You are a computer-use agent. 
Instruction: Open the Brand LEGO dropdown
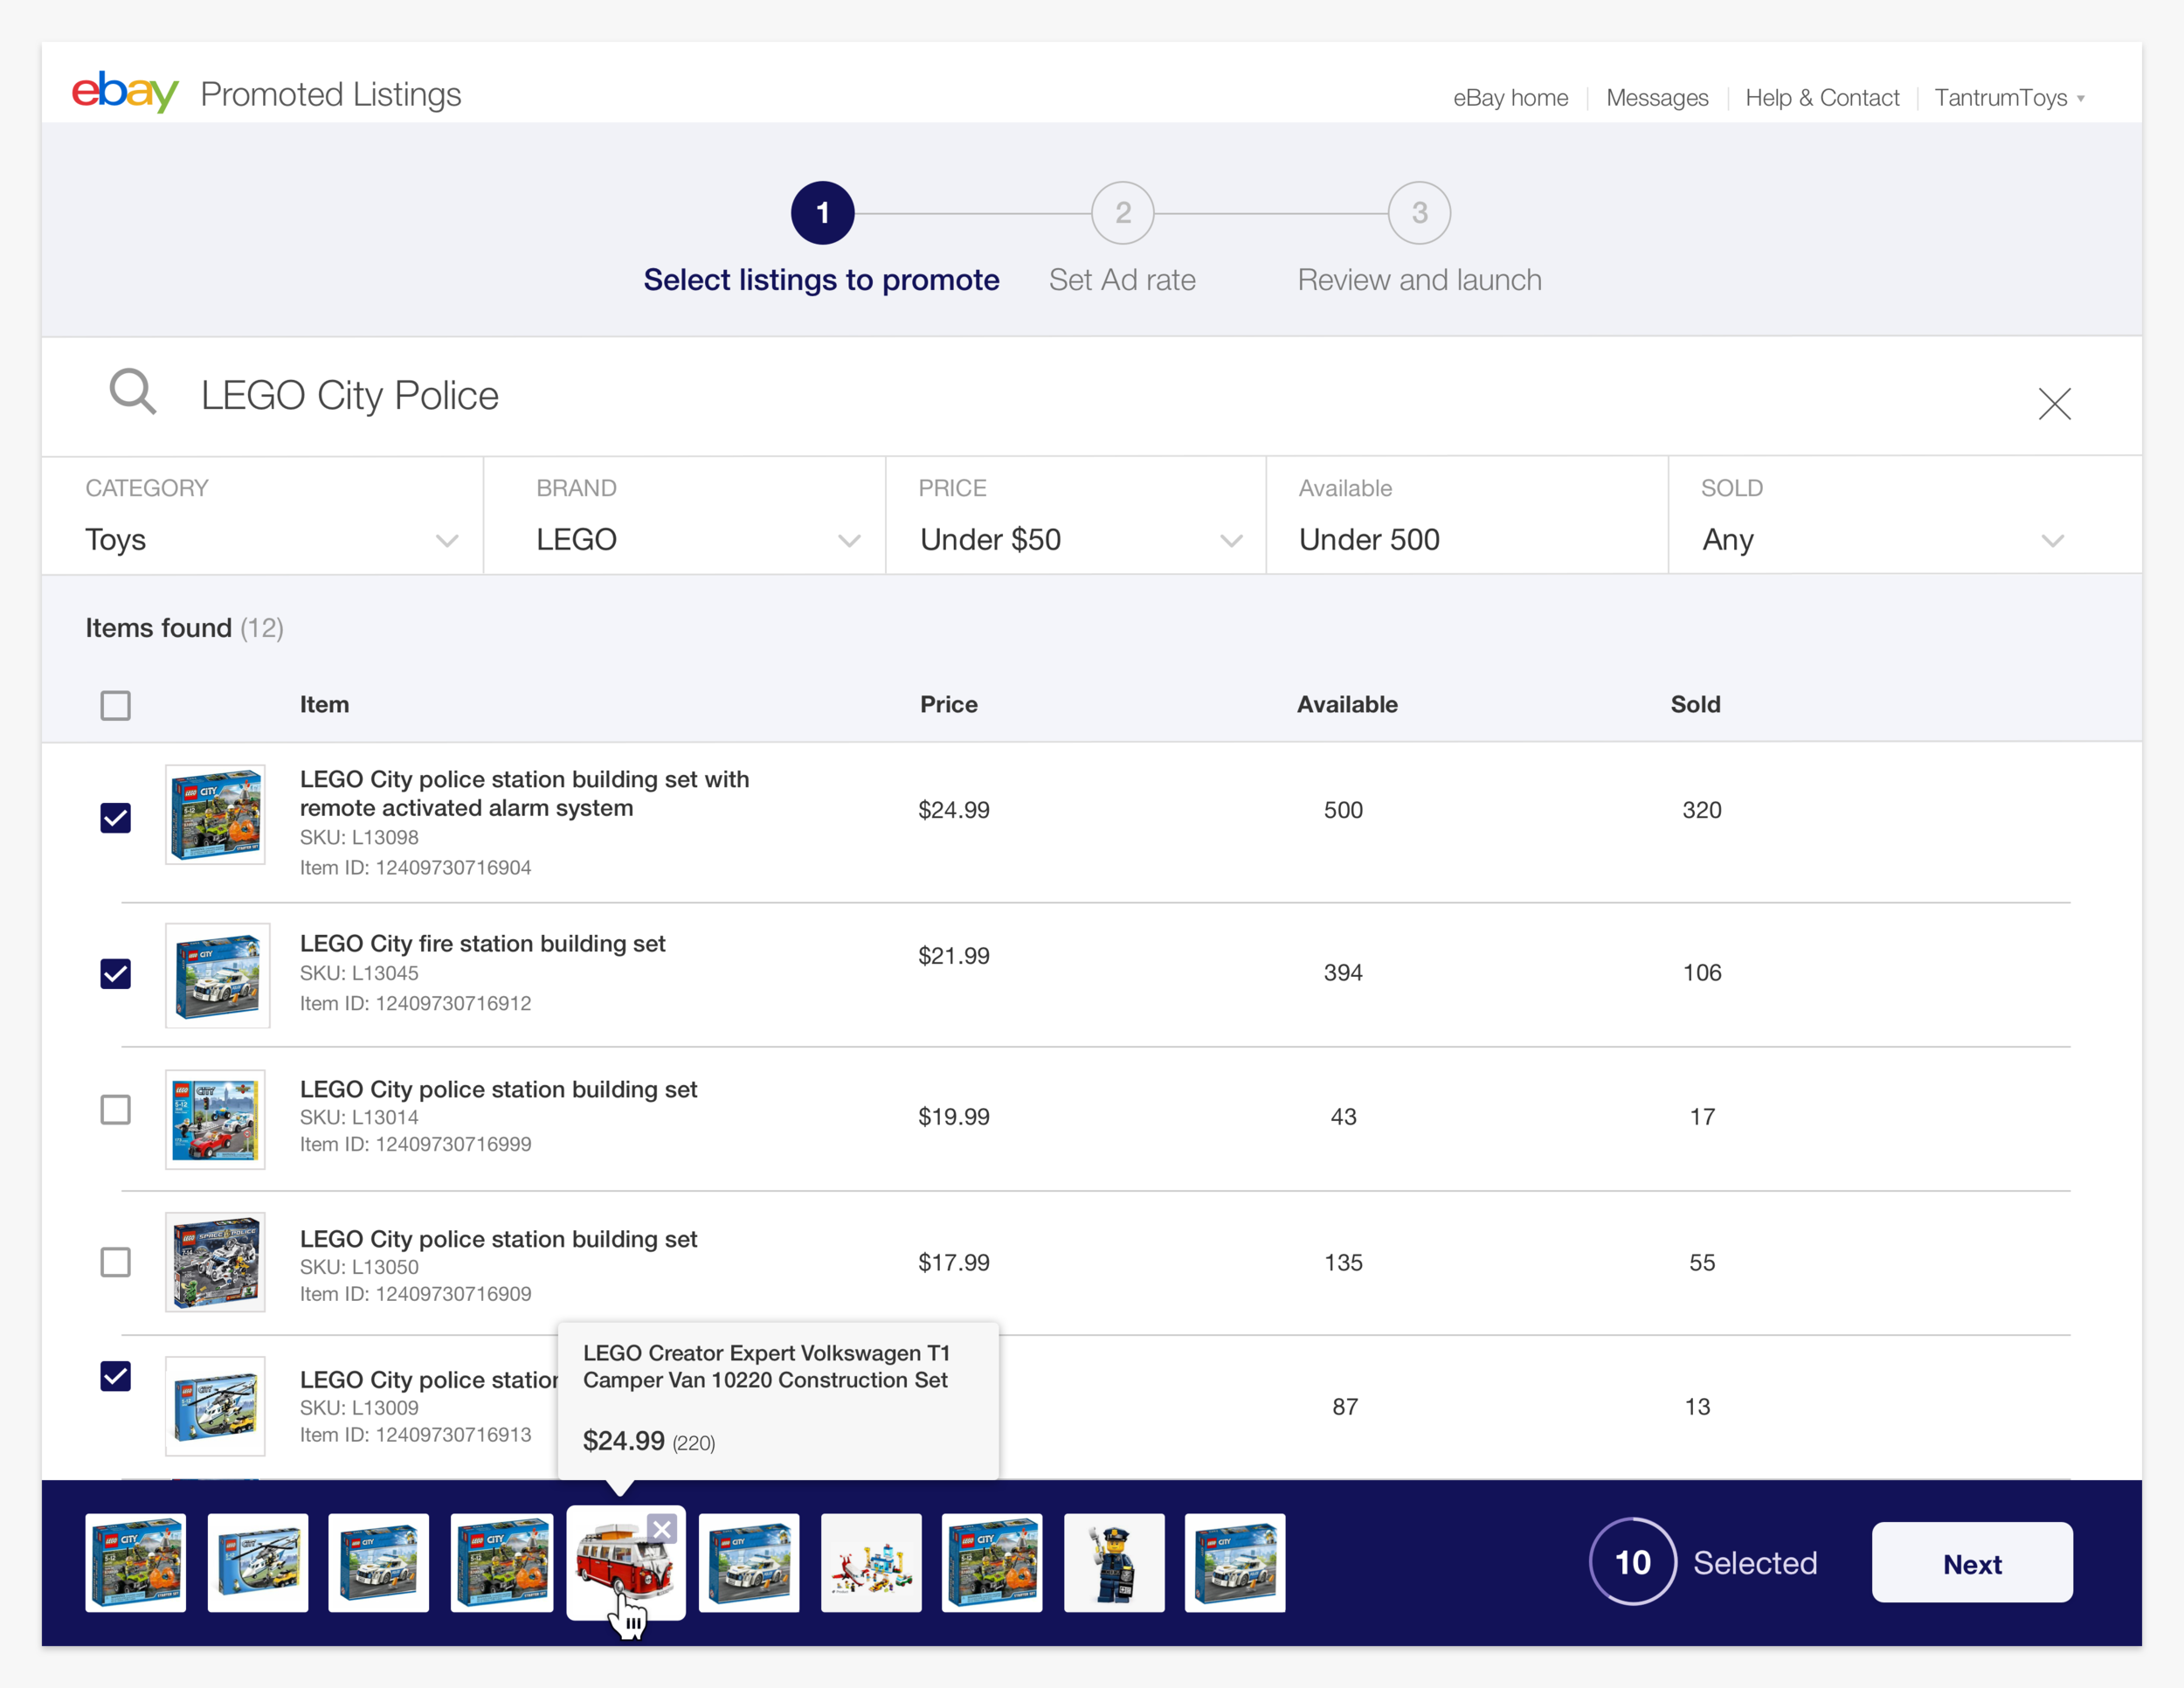(848, 541)
